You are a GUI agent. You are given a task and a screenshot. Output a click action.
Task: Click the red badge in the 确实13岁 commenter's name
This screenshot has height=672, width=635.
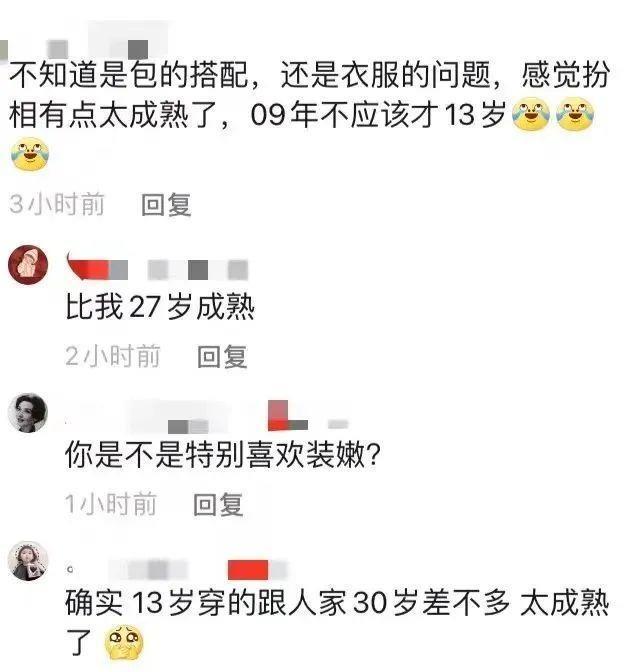coord(248,570)
